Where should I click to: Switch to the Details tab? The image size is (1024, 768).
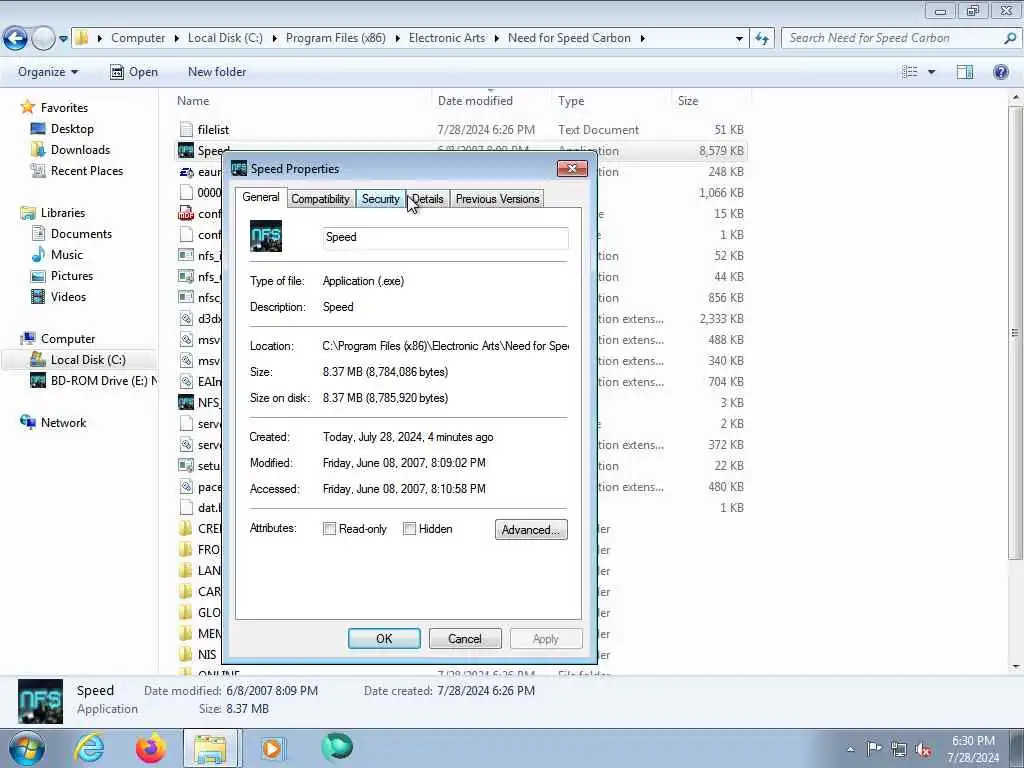pyautogui.click(x=428, y=199)
